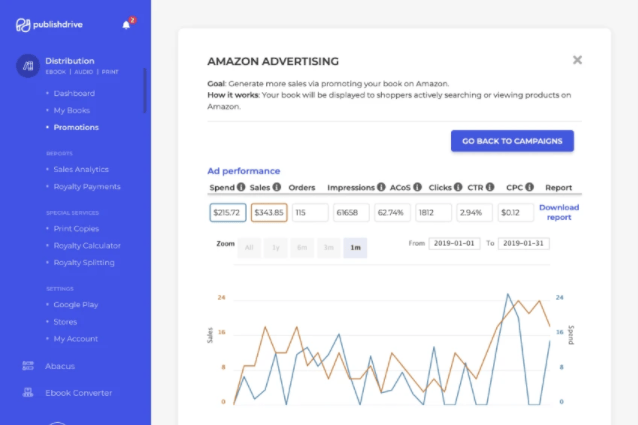
Task: Show info for Impressions metric
Action: coord(381,187)
